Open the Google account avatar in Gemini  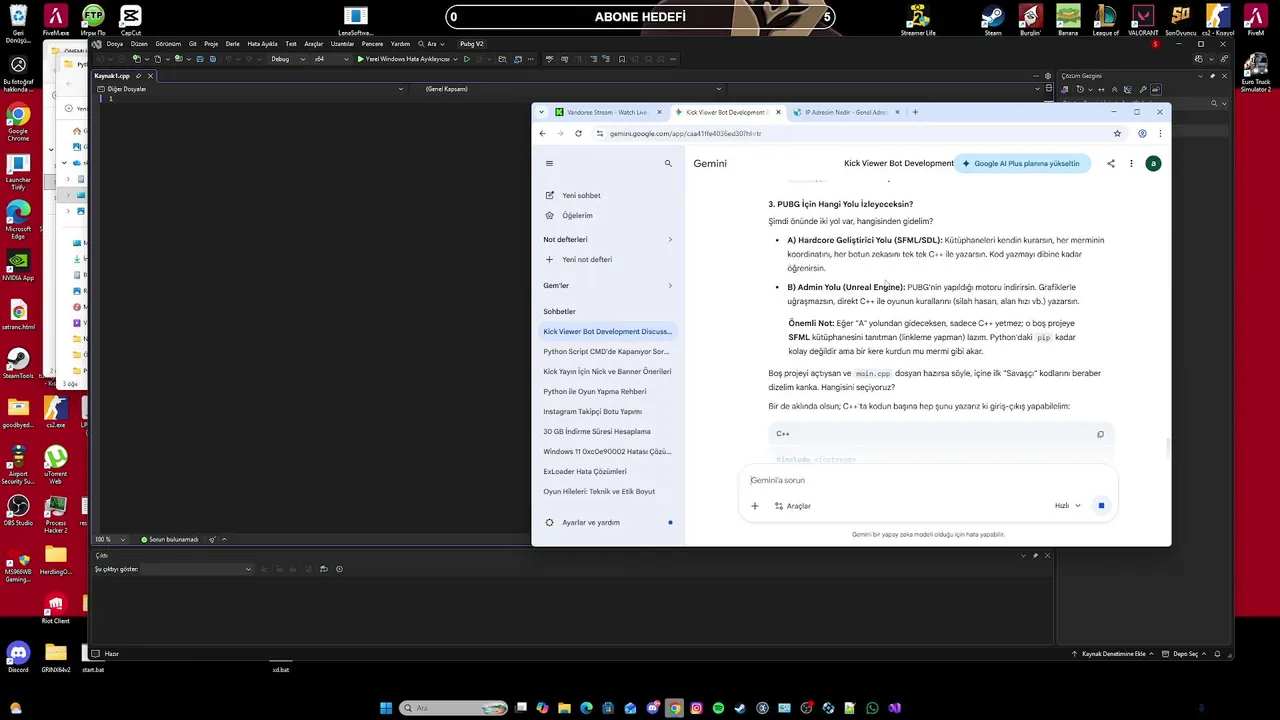click(x=1153, y=163)
